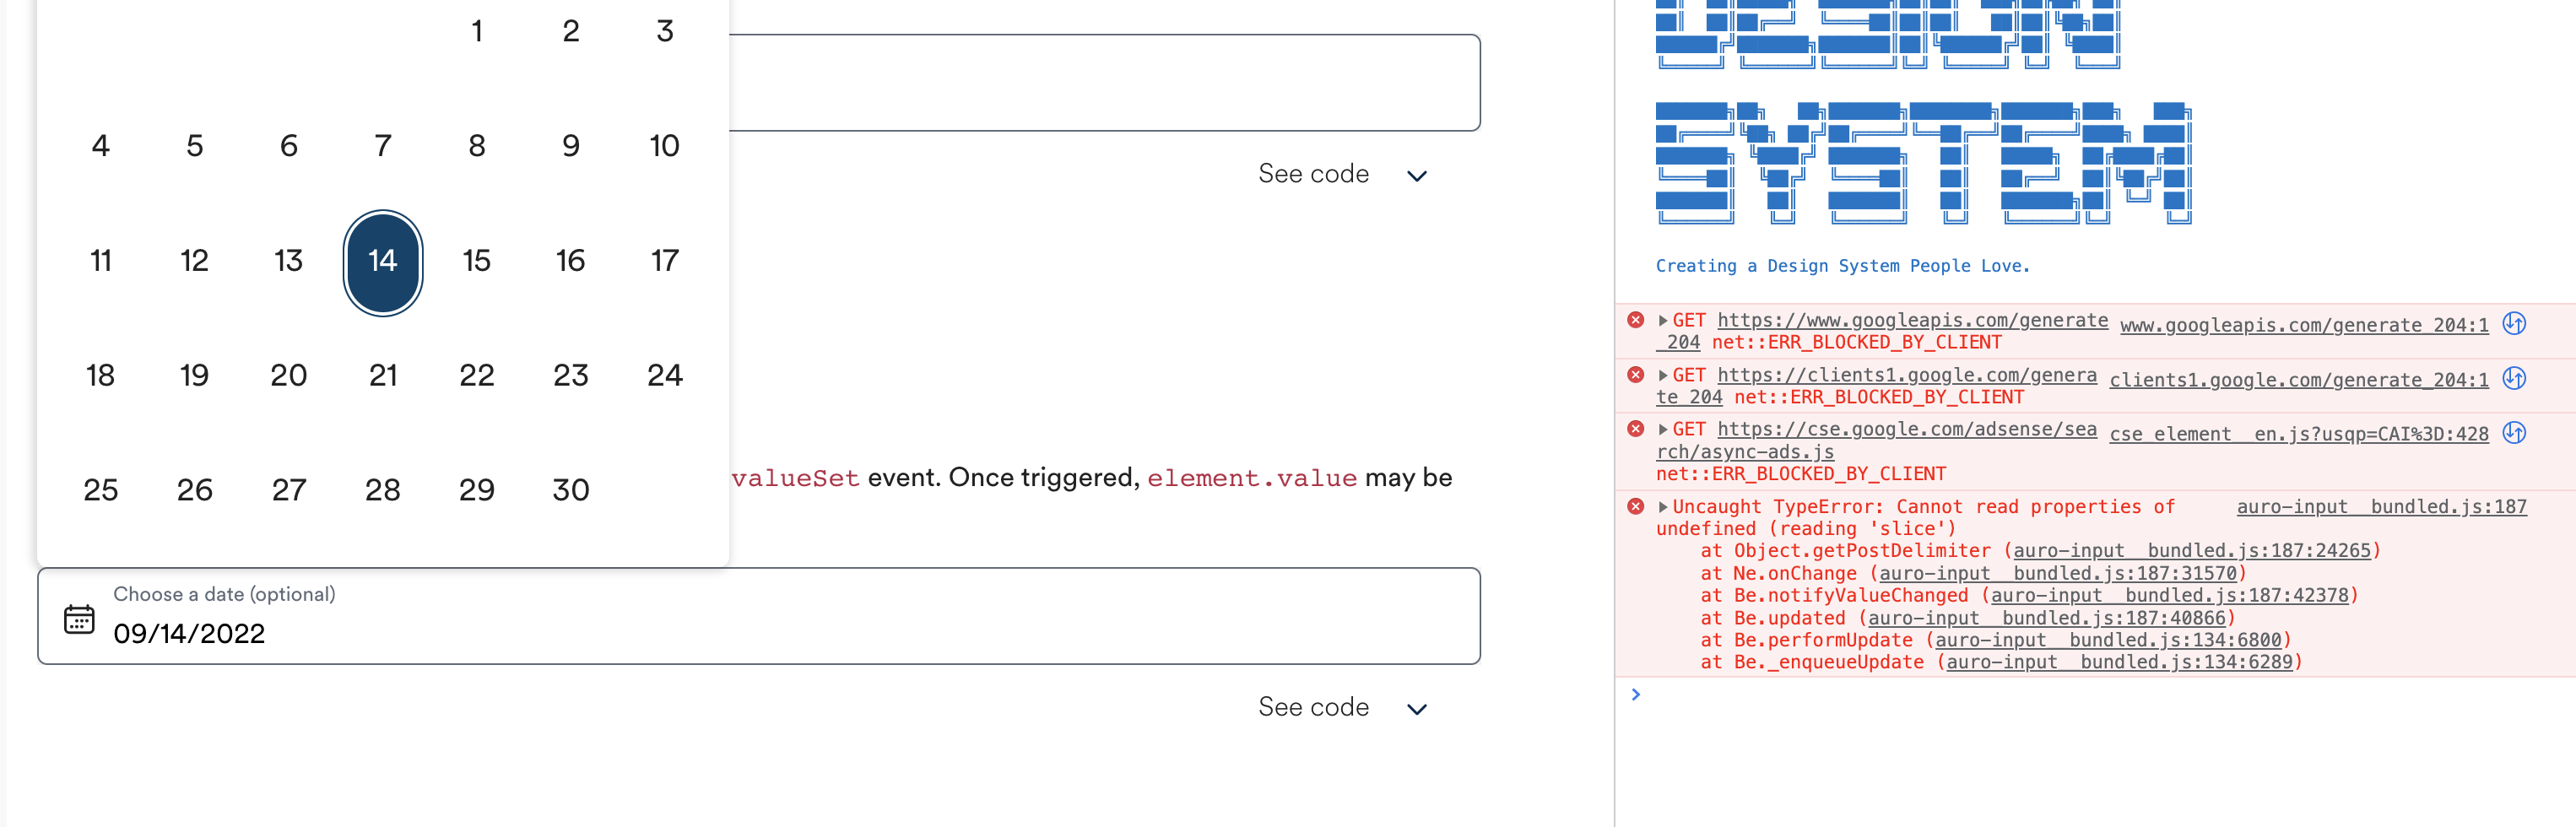Click the red error badge on the first GET request
The height and width of the screenshot is (827, 2576).
1637,320
